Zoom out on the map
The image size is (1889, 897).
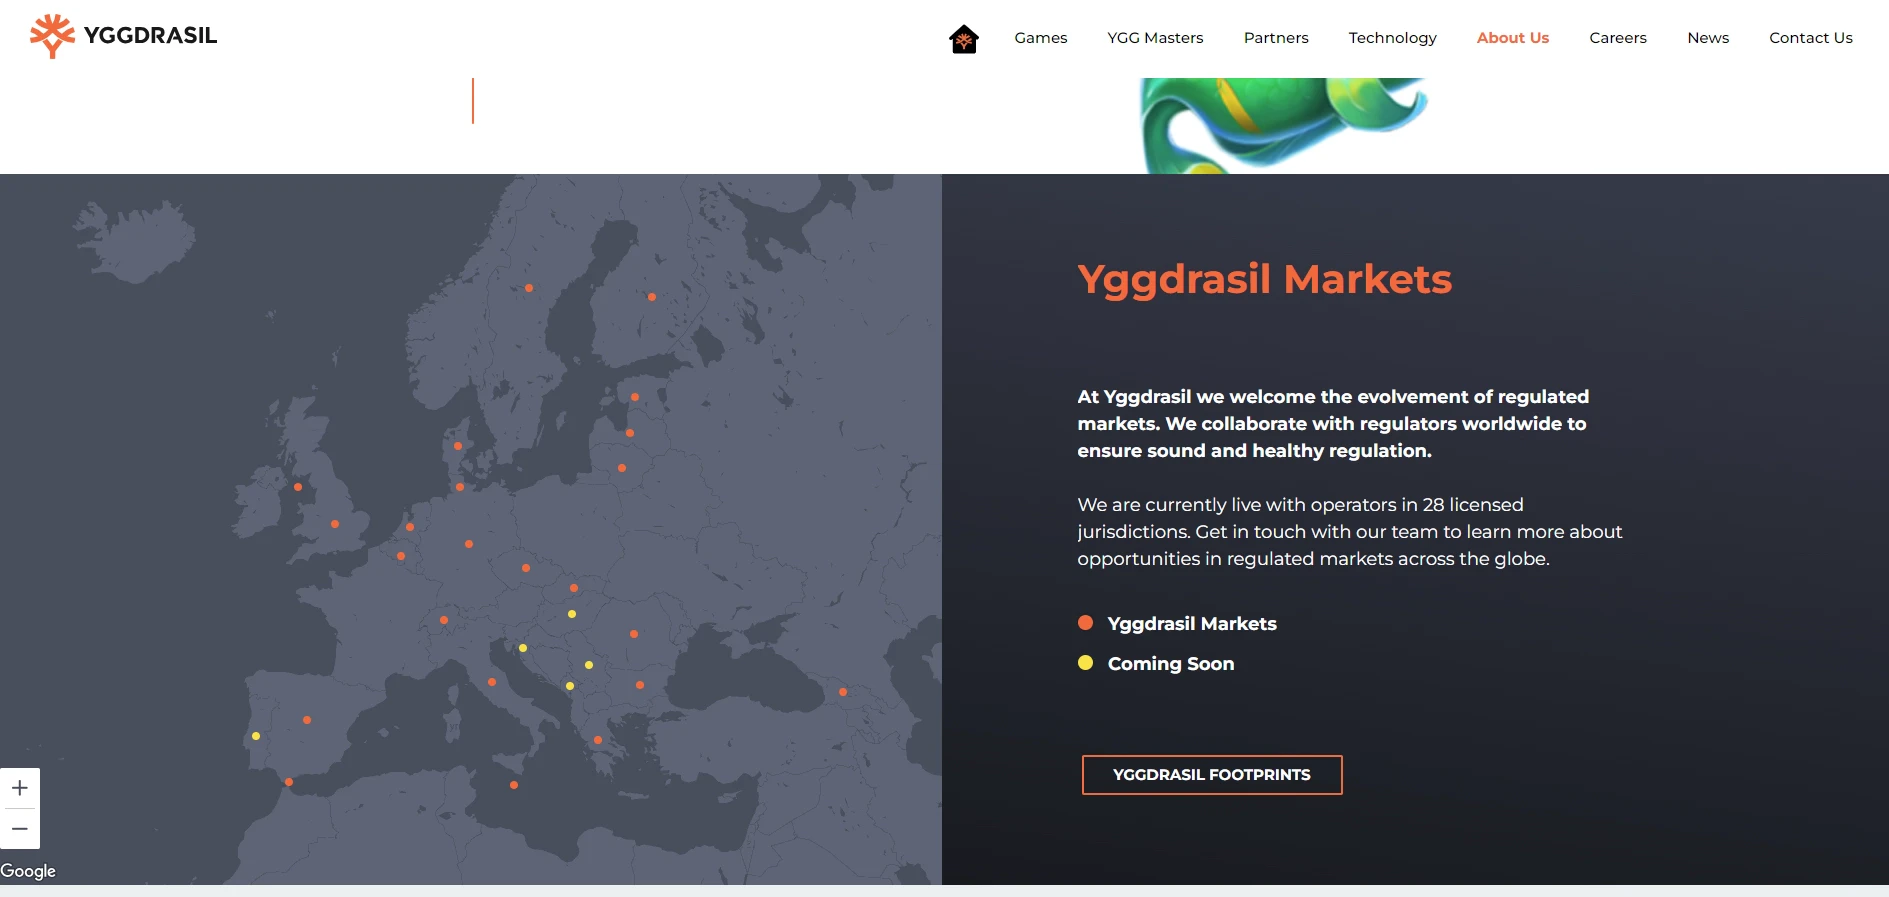click(x=20, y=829)
